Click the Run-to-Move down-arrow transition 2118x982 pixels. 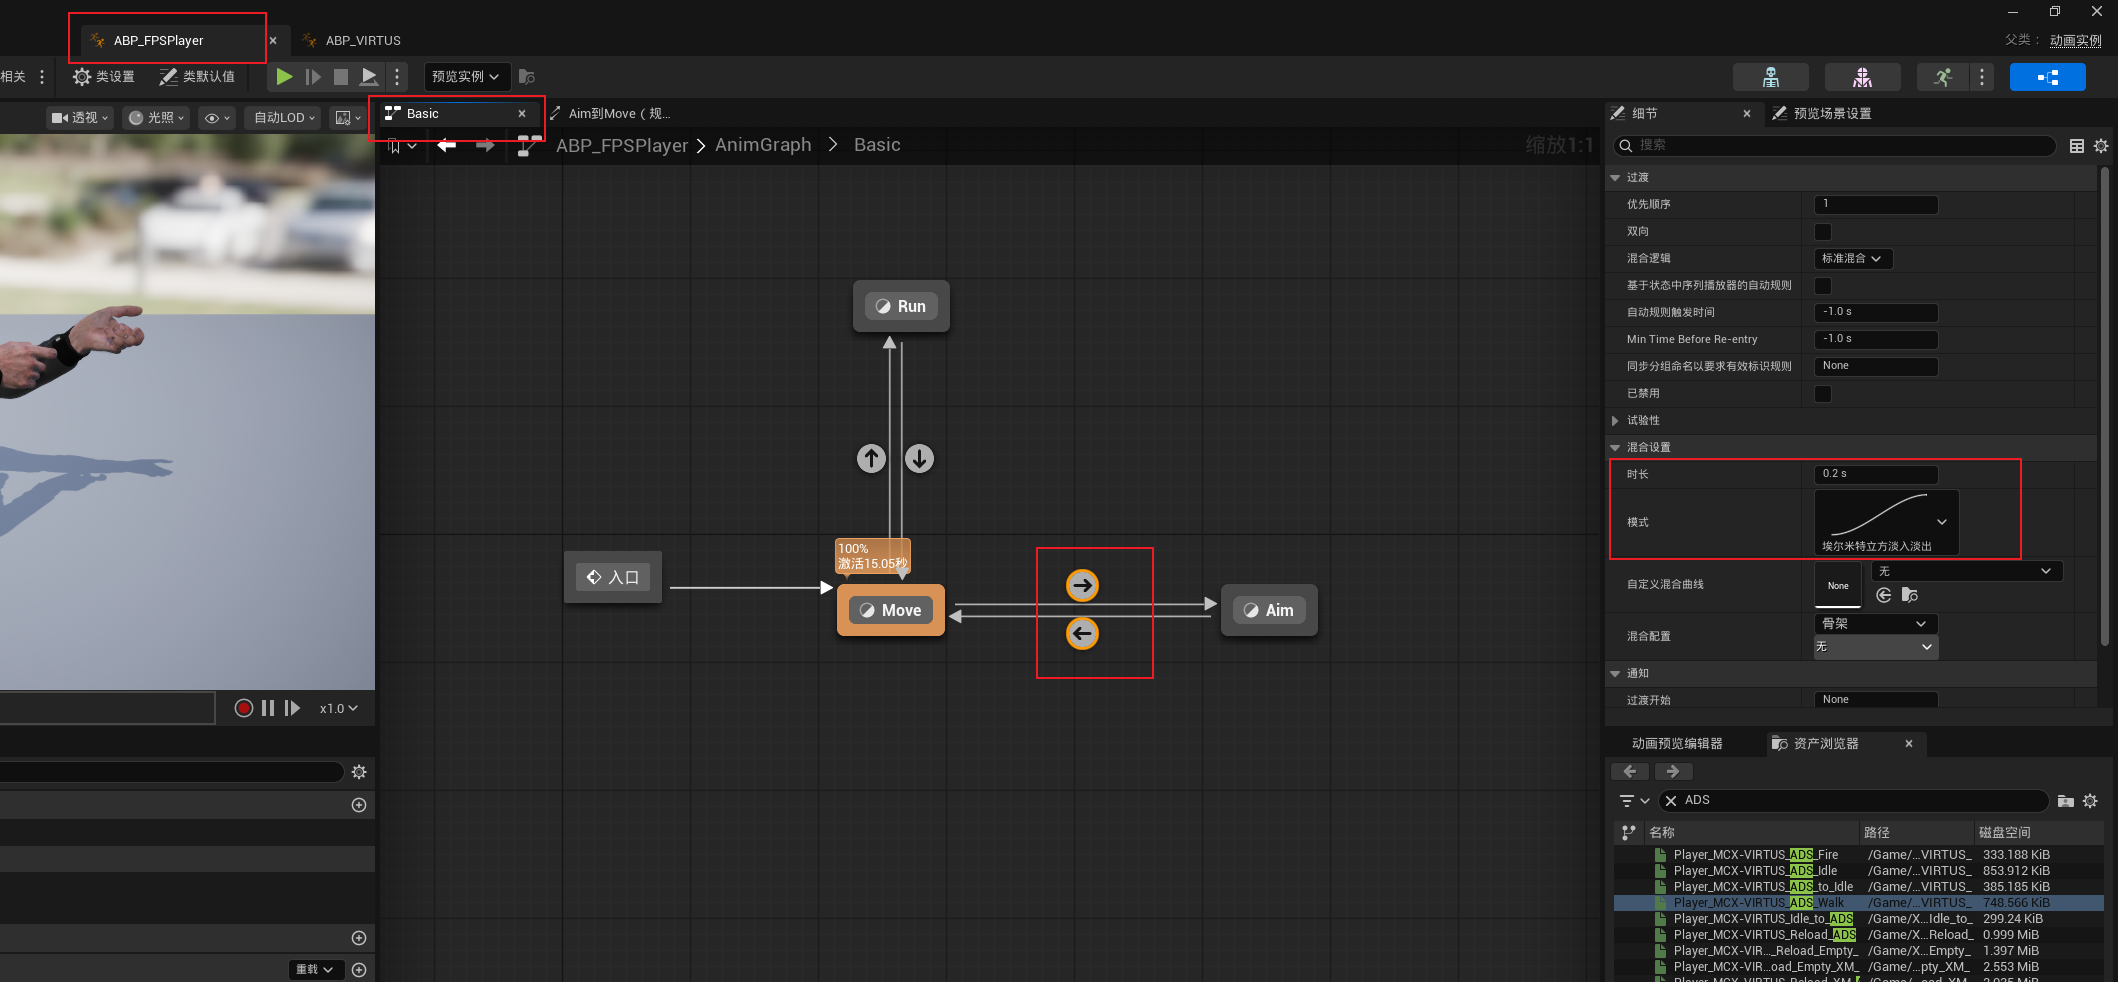pyautogui.click(x=919, y=458)
